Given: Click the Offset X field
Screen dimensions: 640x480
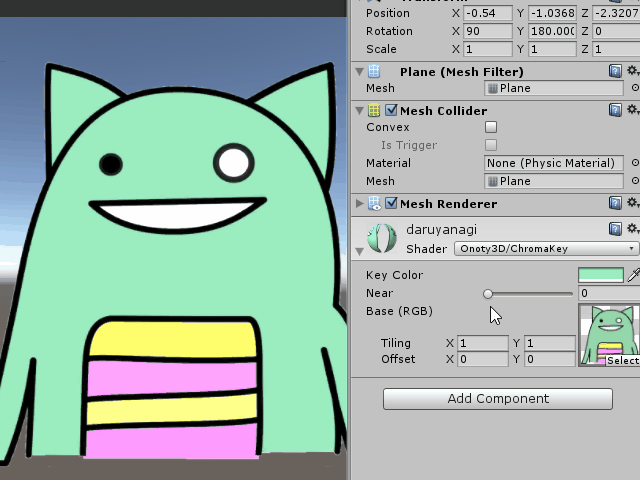Looking at the screenshot, I should pos(483,359).
